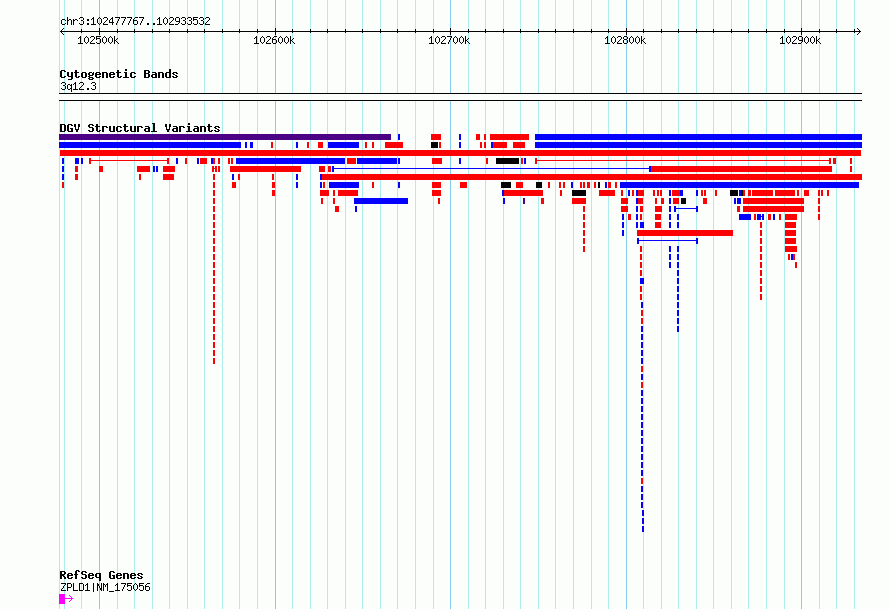Click the 3q12.3 band label
The height and width of the screenshot is (609, 890).
pos(78,86)
